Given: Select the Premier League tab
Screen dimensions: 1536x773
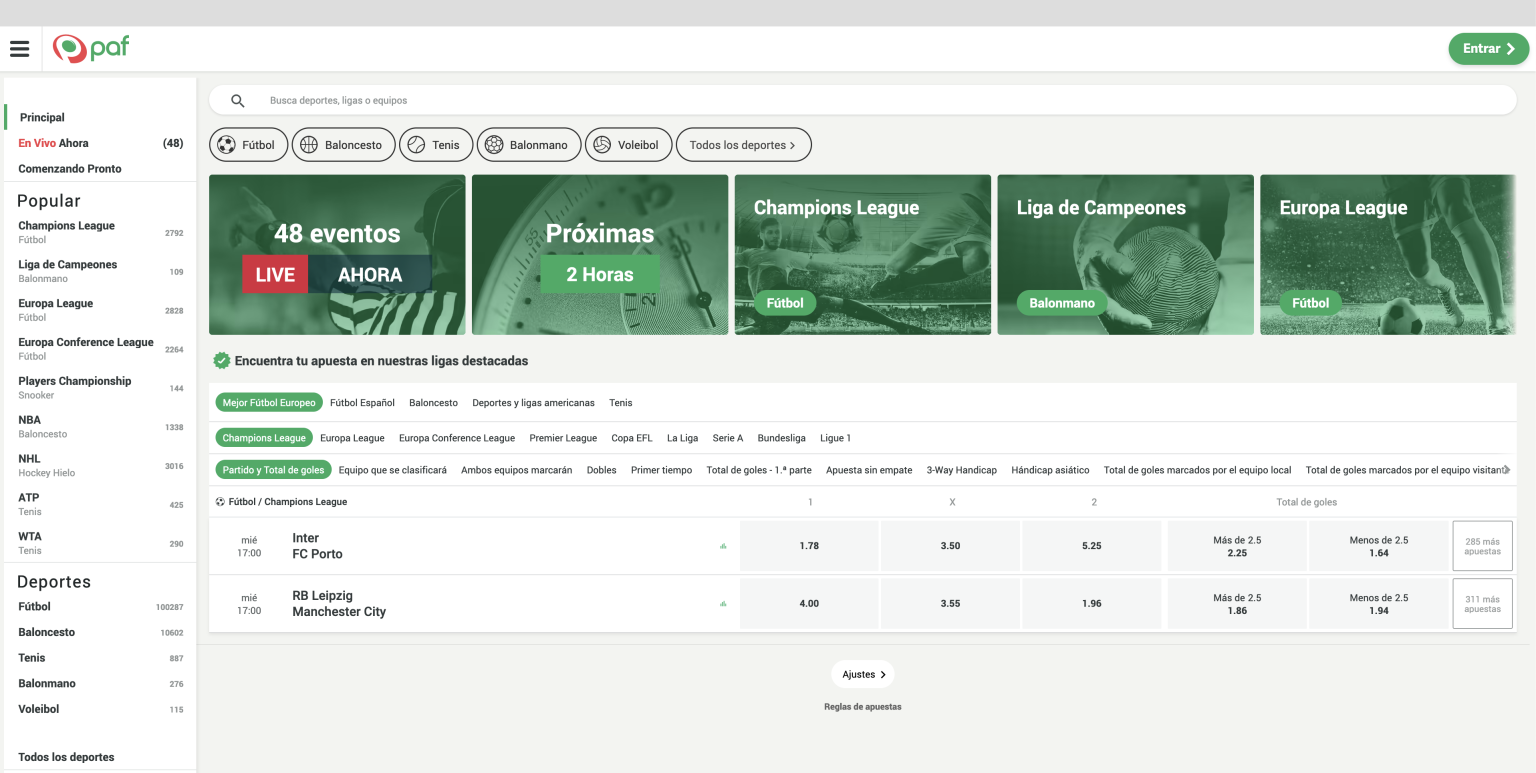Looking at the screenshot, I should 563,438.
